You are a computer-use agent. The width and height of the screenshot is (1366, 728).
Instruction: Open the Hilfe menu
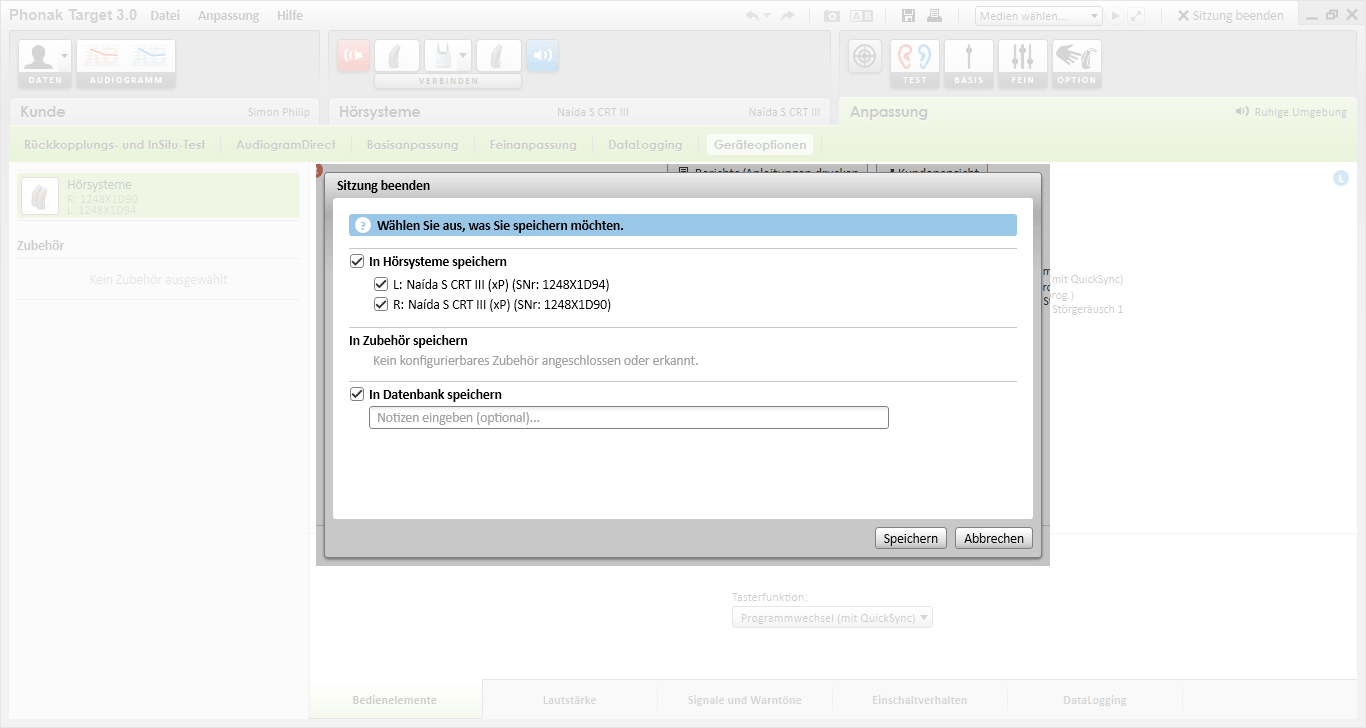point(290,15)
